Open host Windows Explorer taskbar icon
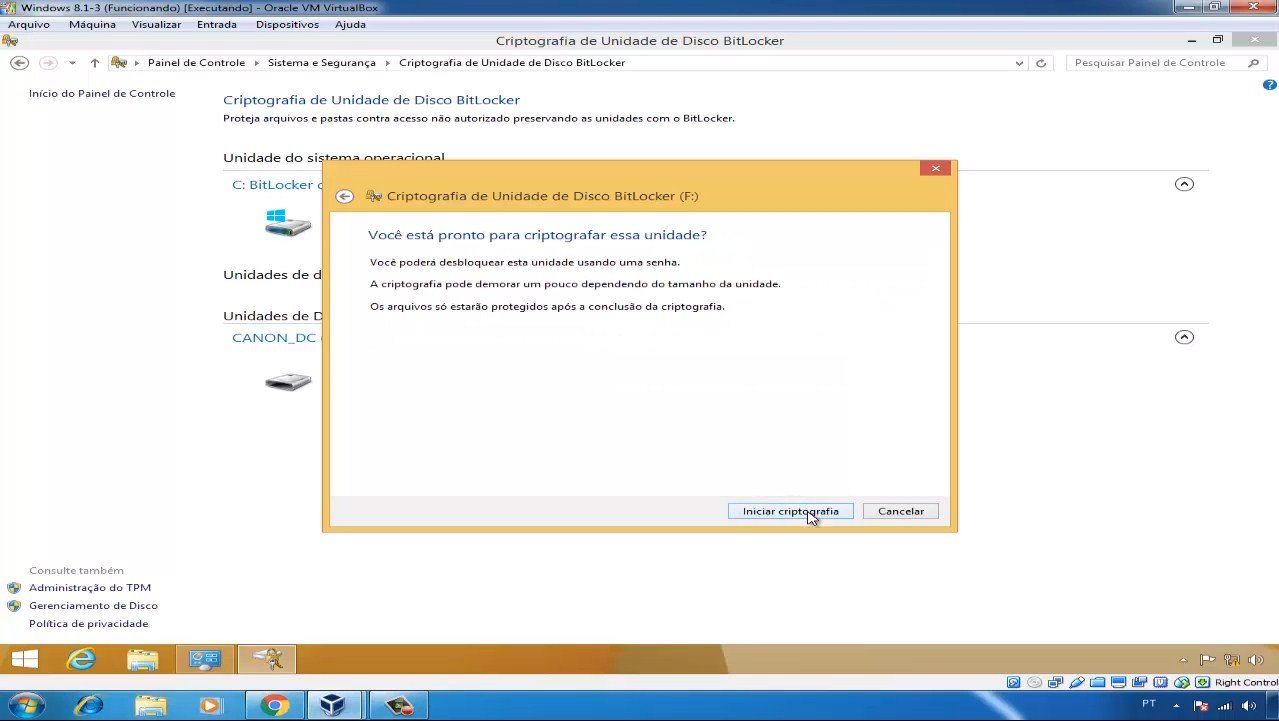Image resolution: width=1279 pixels, height=721 pixels. pyautogui.click(x=150, y=705)
